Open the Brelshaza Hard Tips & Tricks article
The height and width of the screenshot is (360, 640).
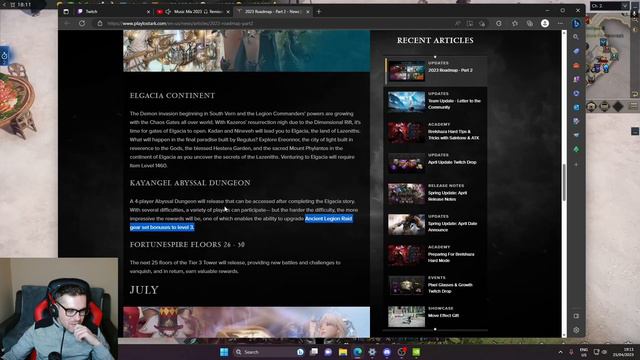(x=436, y=131)
